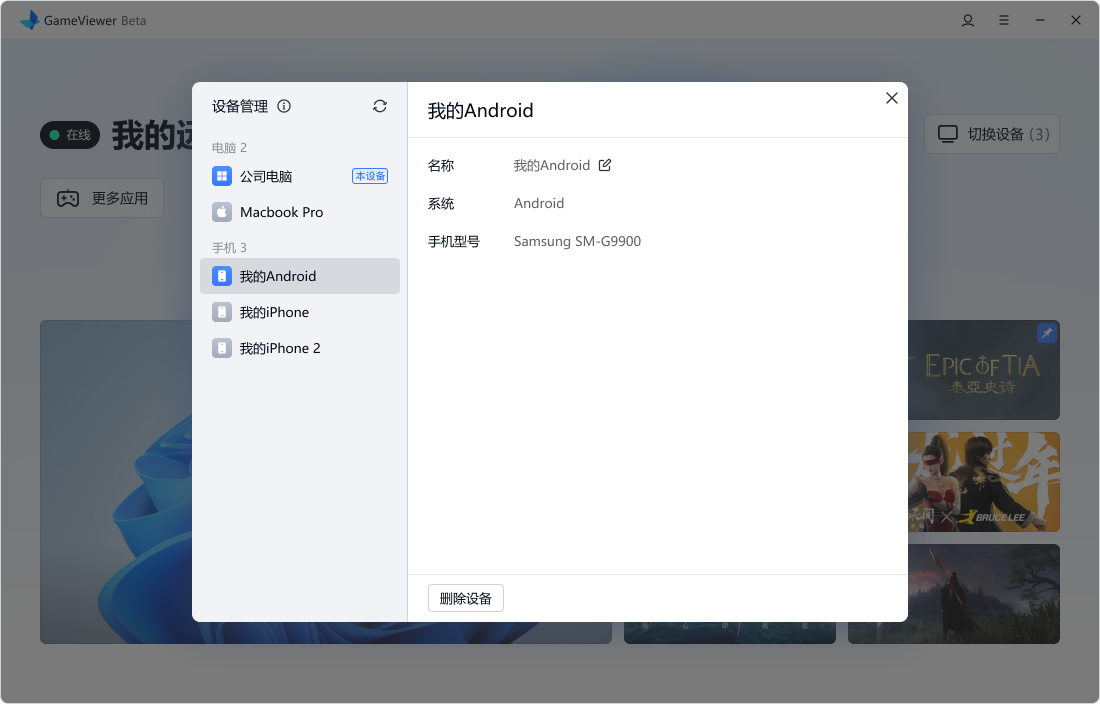1100x704 pixels.
Task: Click the info icon beside 设备管理
Action: pos(284,106)
